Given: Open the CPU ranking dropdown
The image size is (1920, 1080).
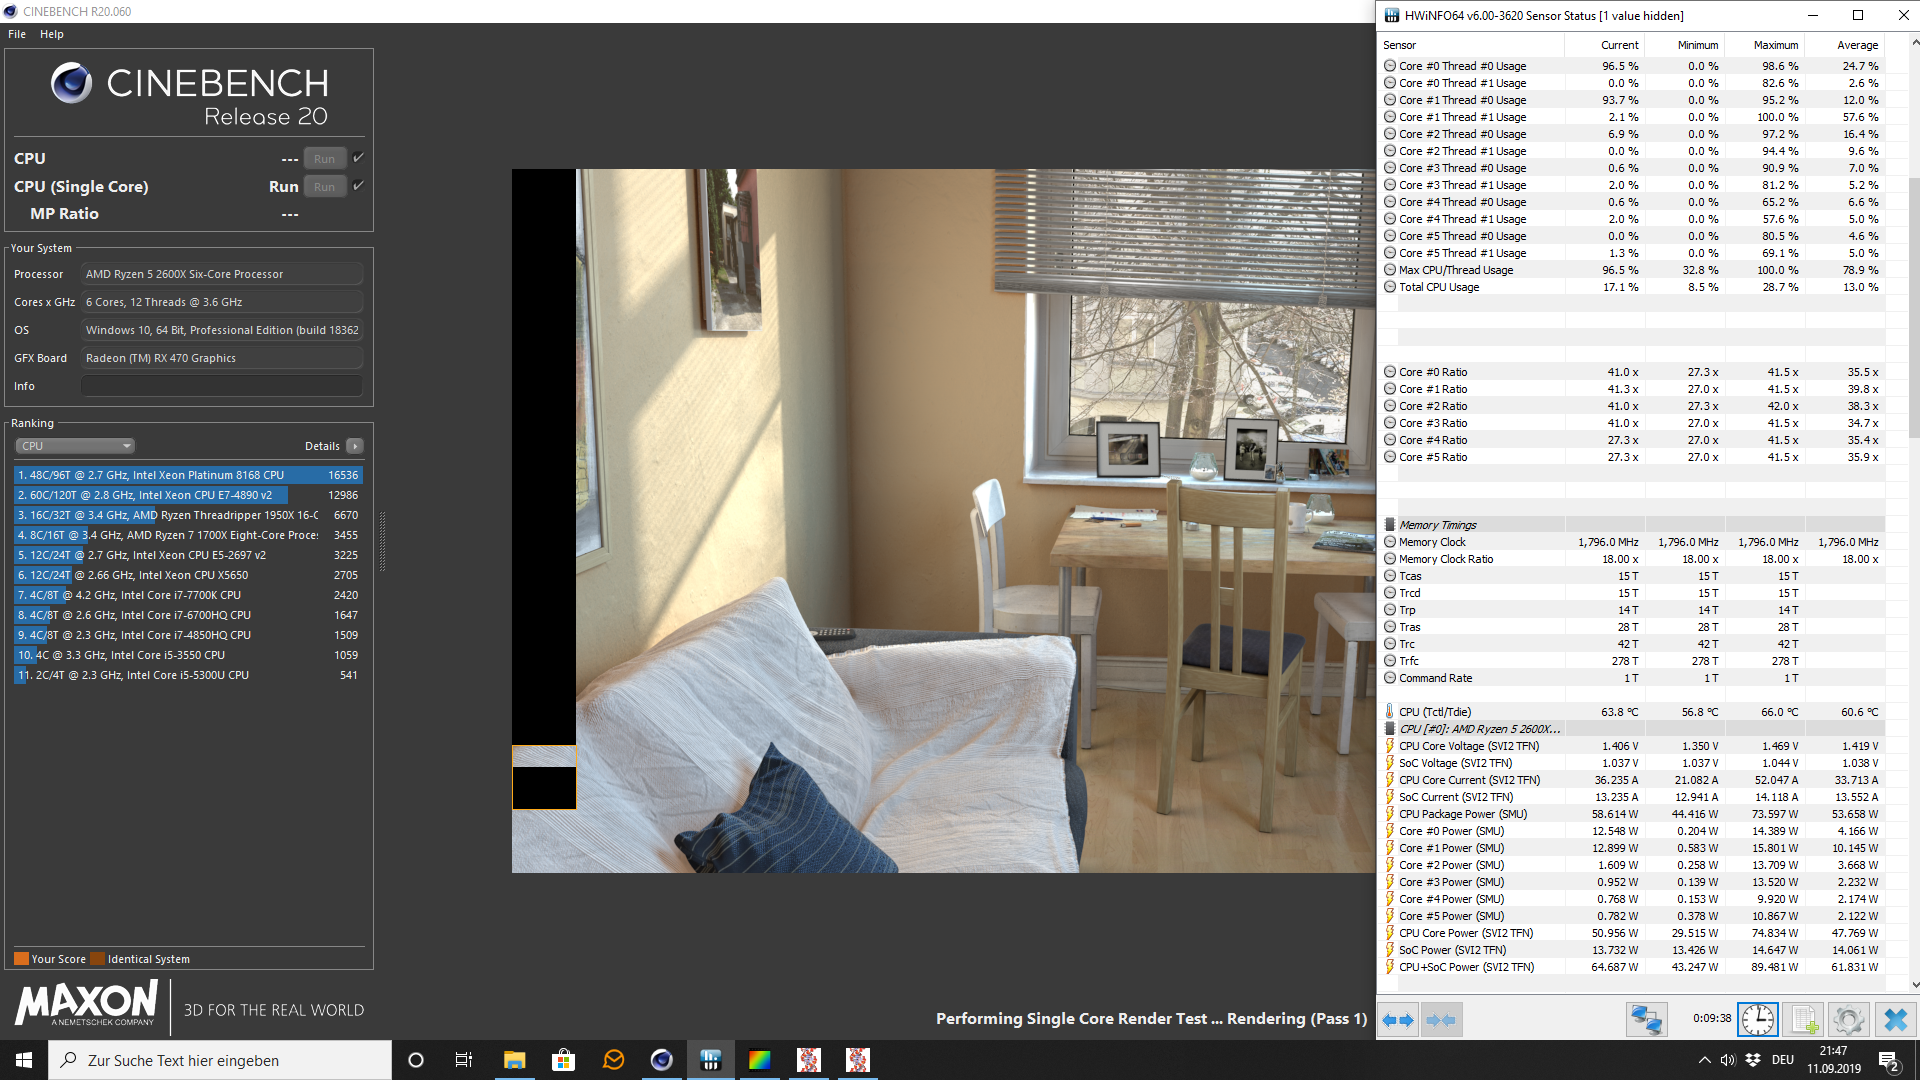Looking at the screenshot, I should (x=75, y=446).
